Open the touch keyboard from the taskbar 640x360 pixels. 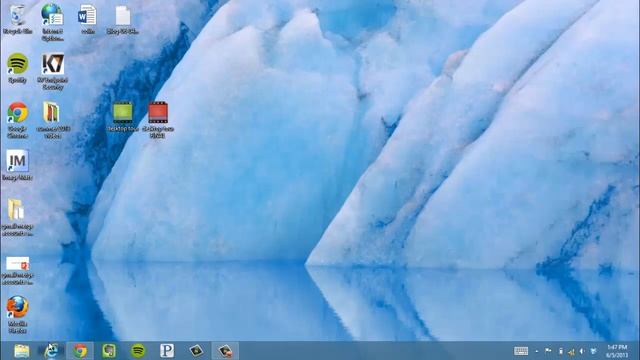(x=521, y=351)
